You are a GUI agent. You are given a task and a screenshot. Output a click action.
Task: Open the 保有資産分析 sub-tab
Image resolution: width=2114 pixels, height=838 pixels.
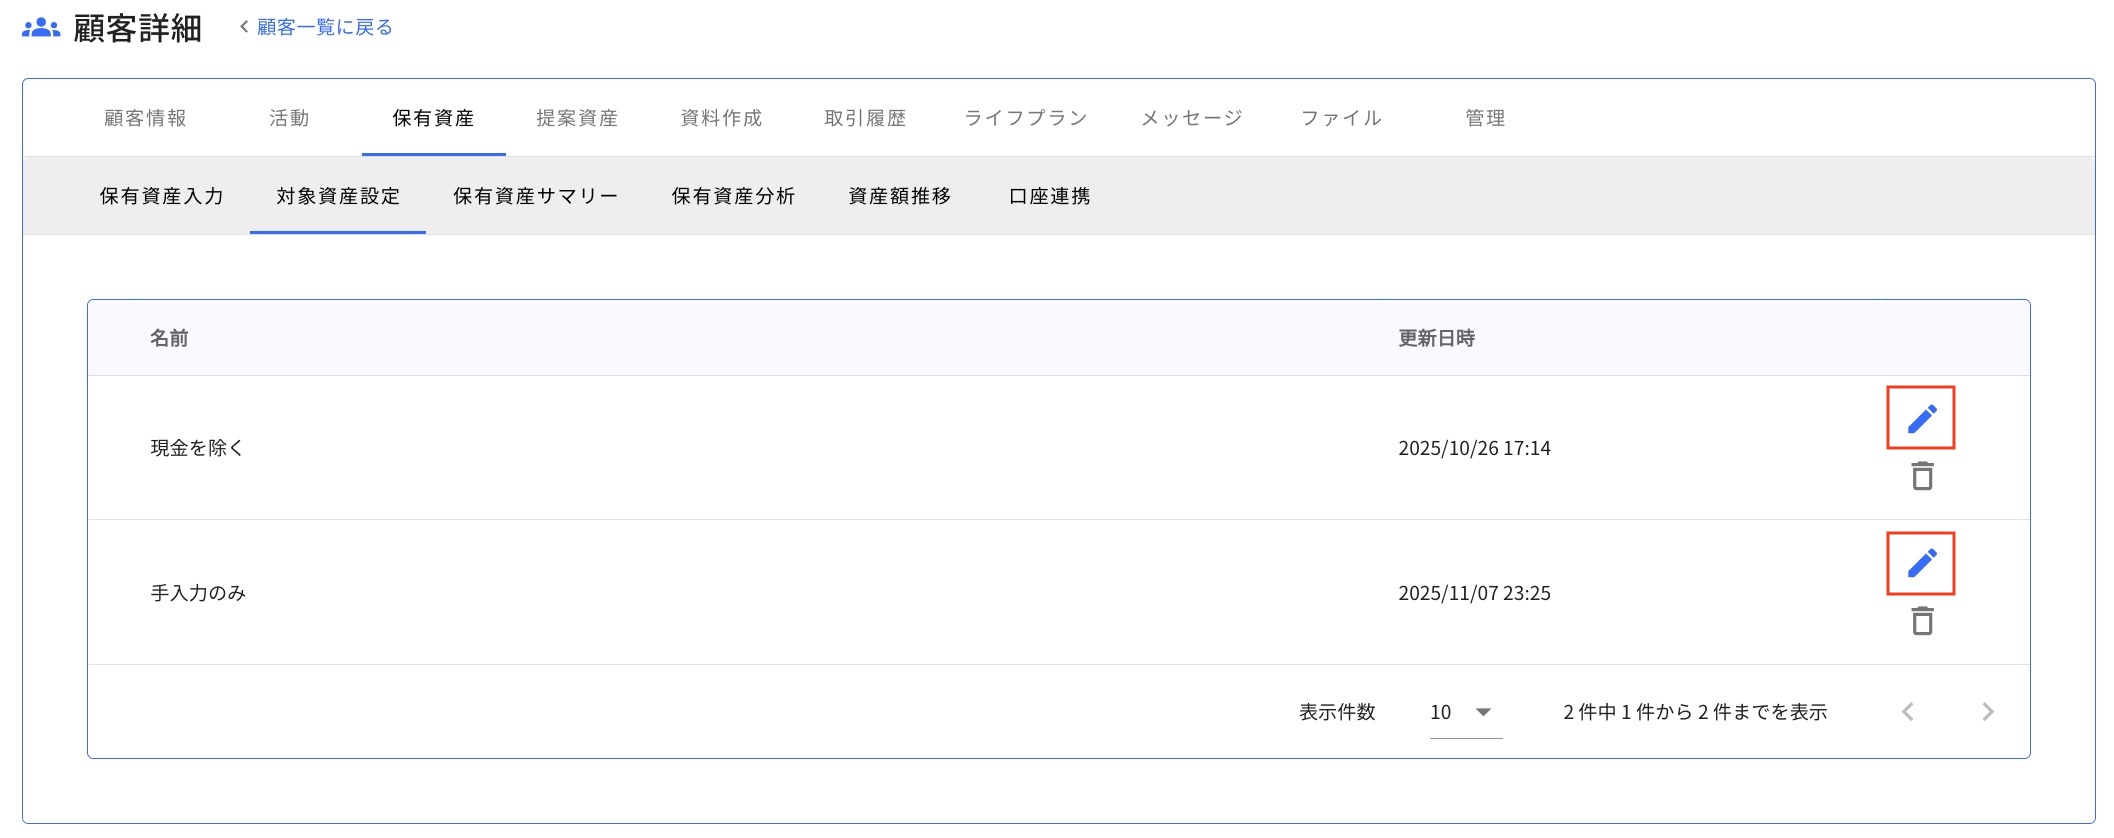point(734,196)
